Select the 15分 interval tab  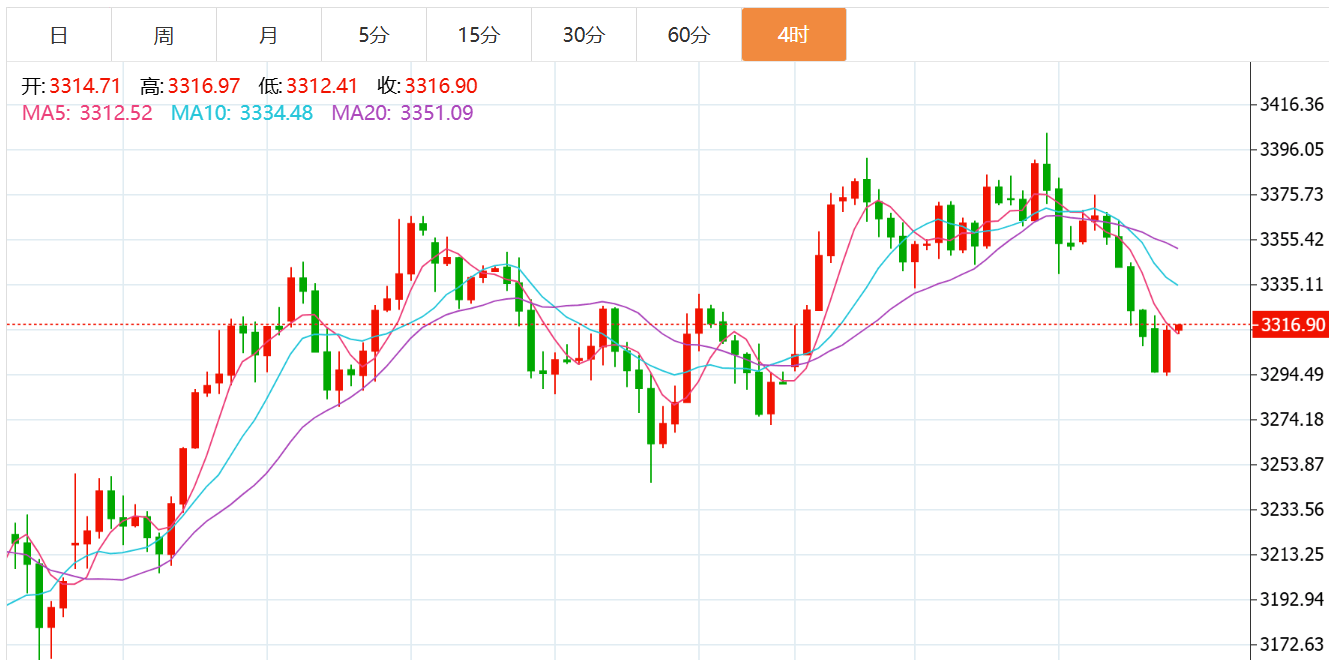click(478, 36)
